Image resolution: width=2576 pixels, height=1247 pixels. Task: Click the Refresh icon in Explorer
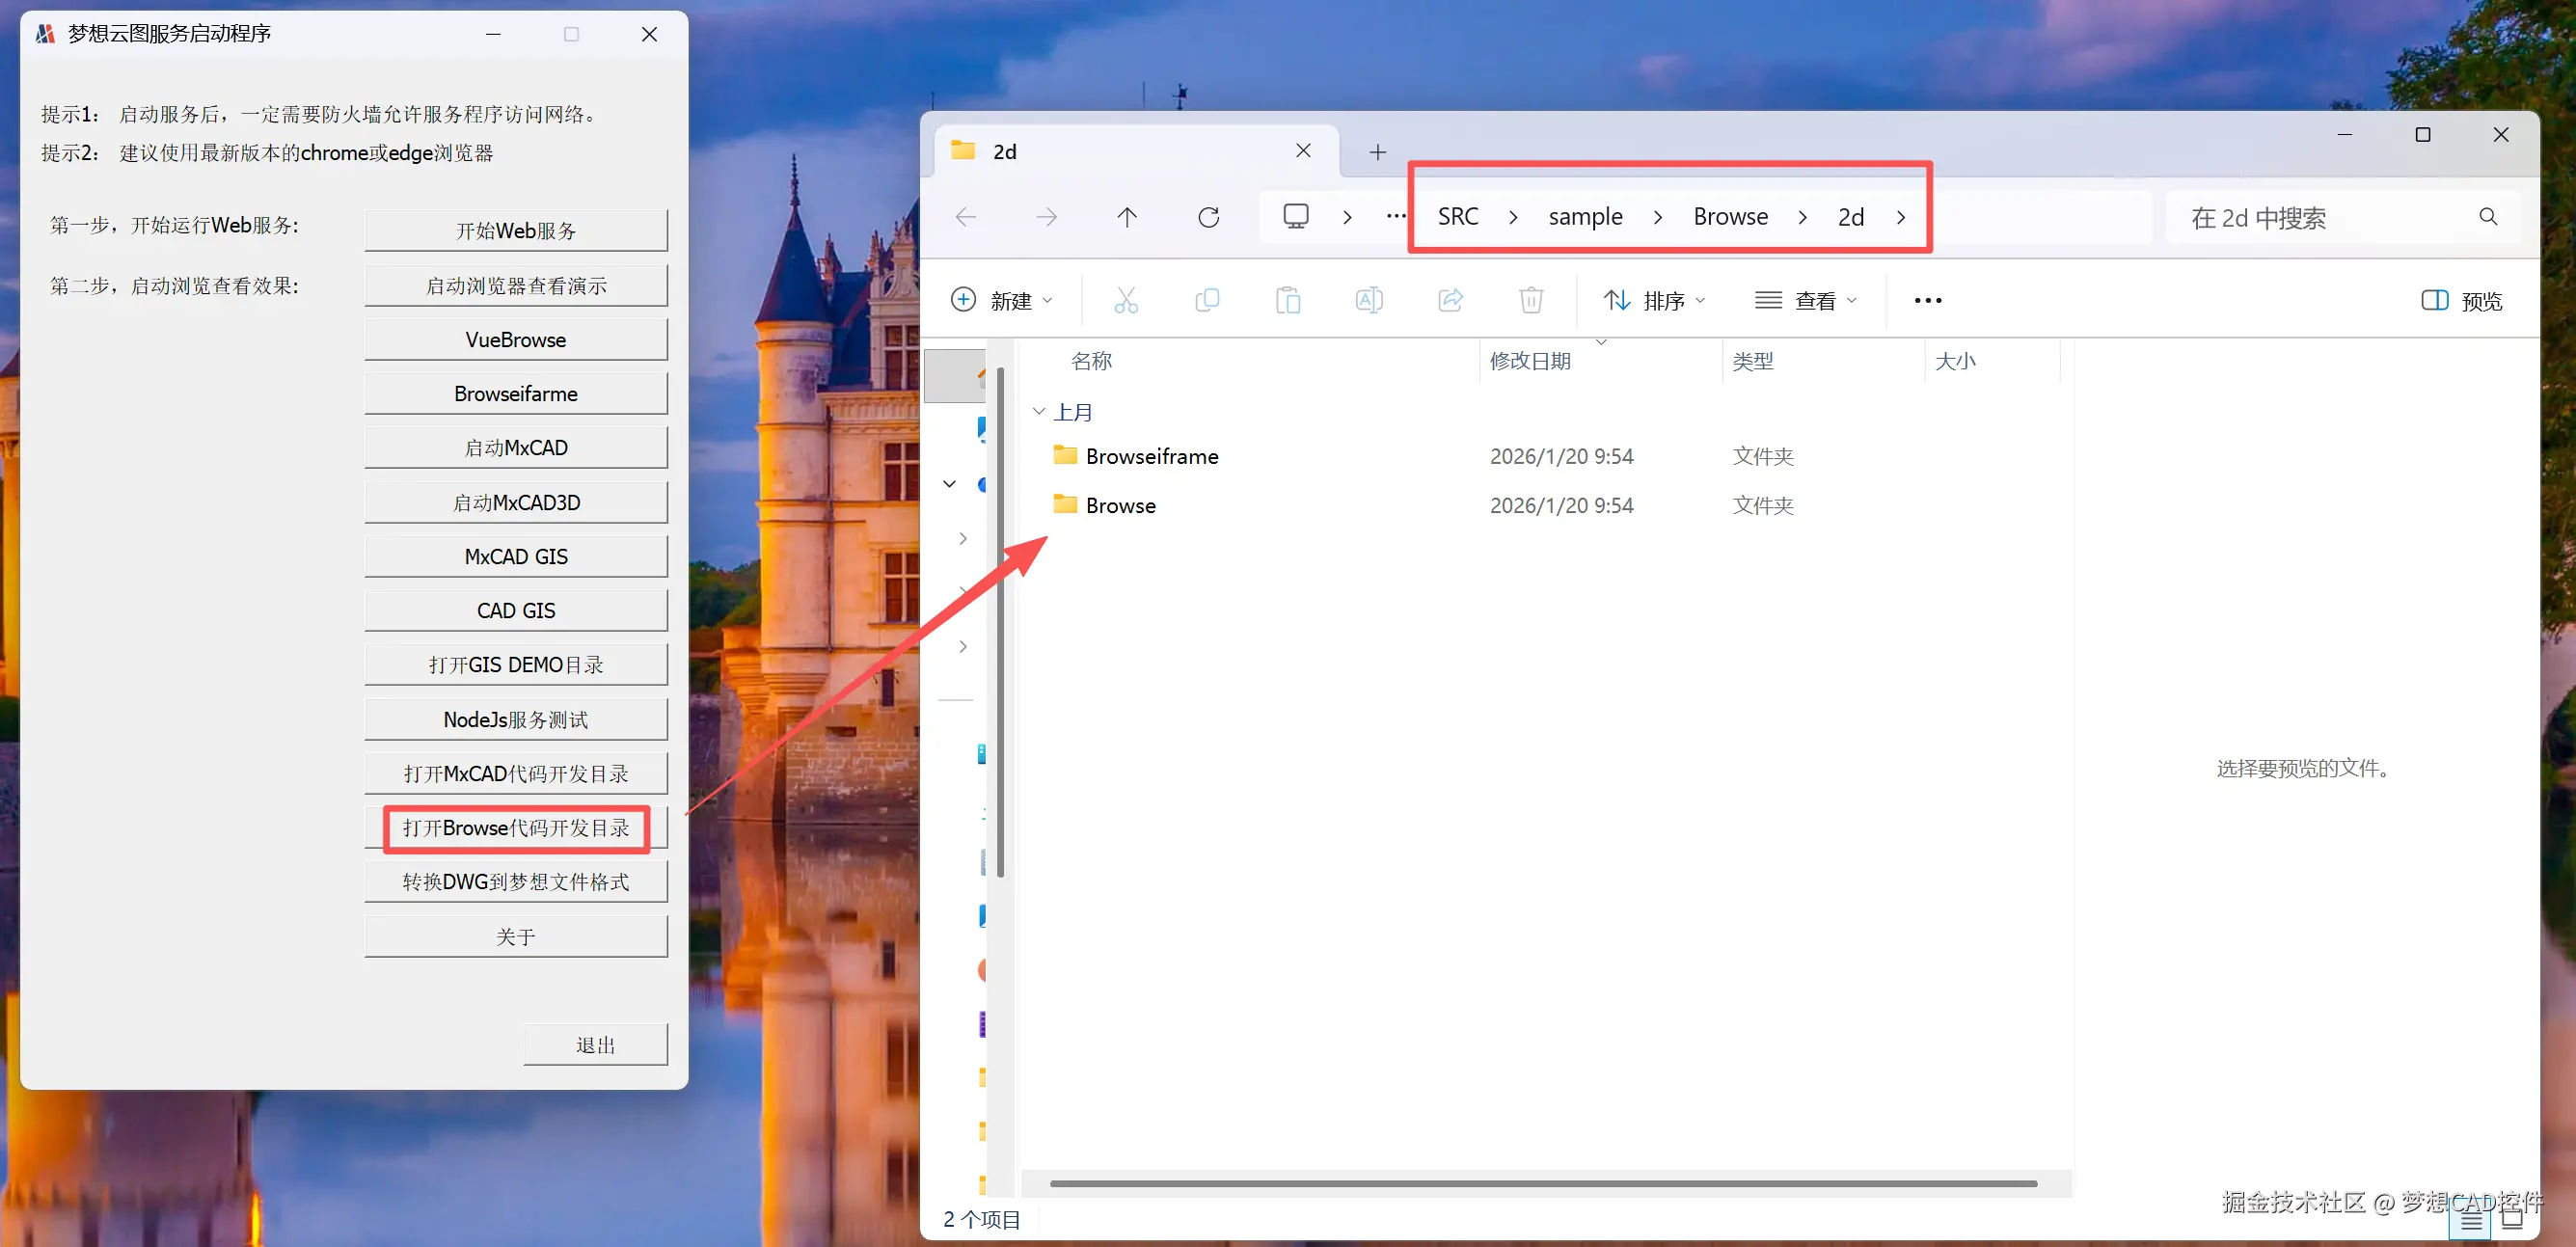1208,217
